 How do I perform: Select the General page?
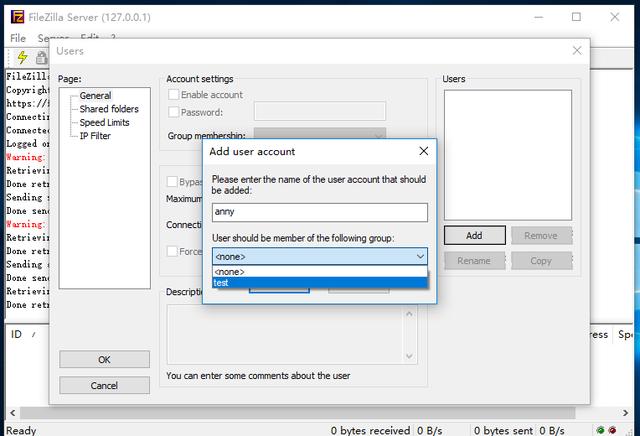[x=95, y=96]
